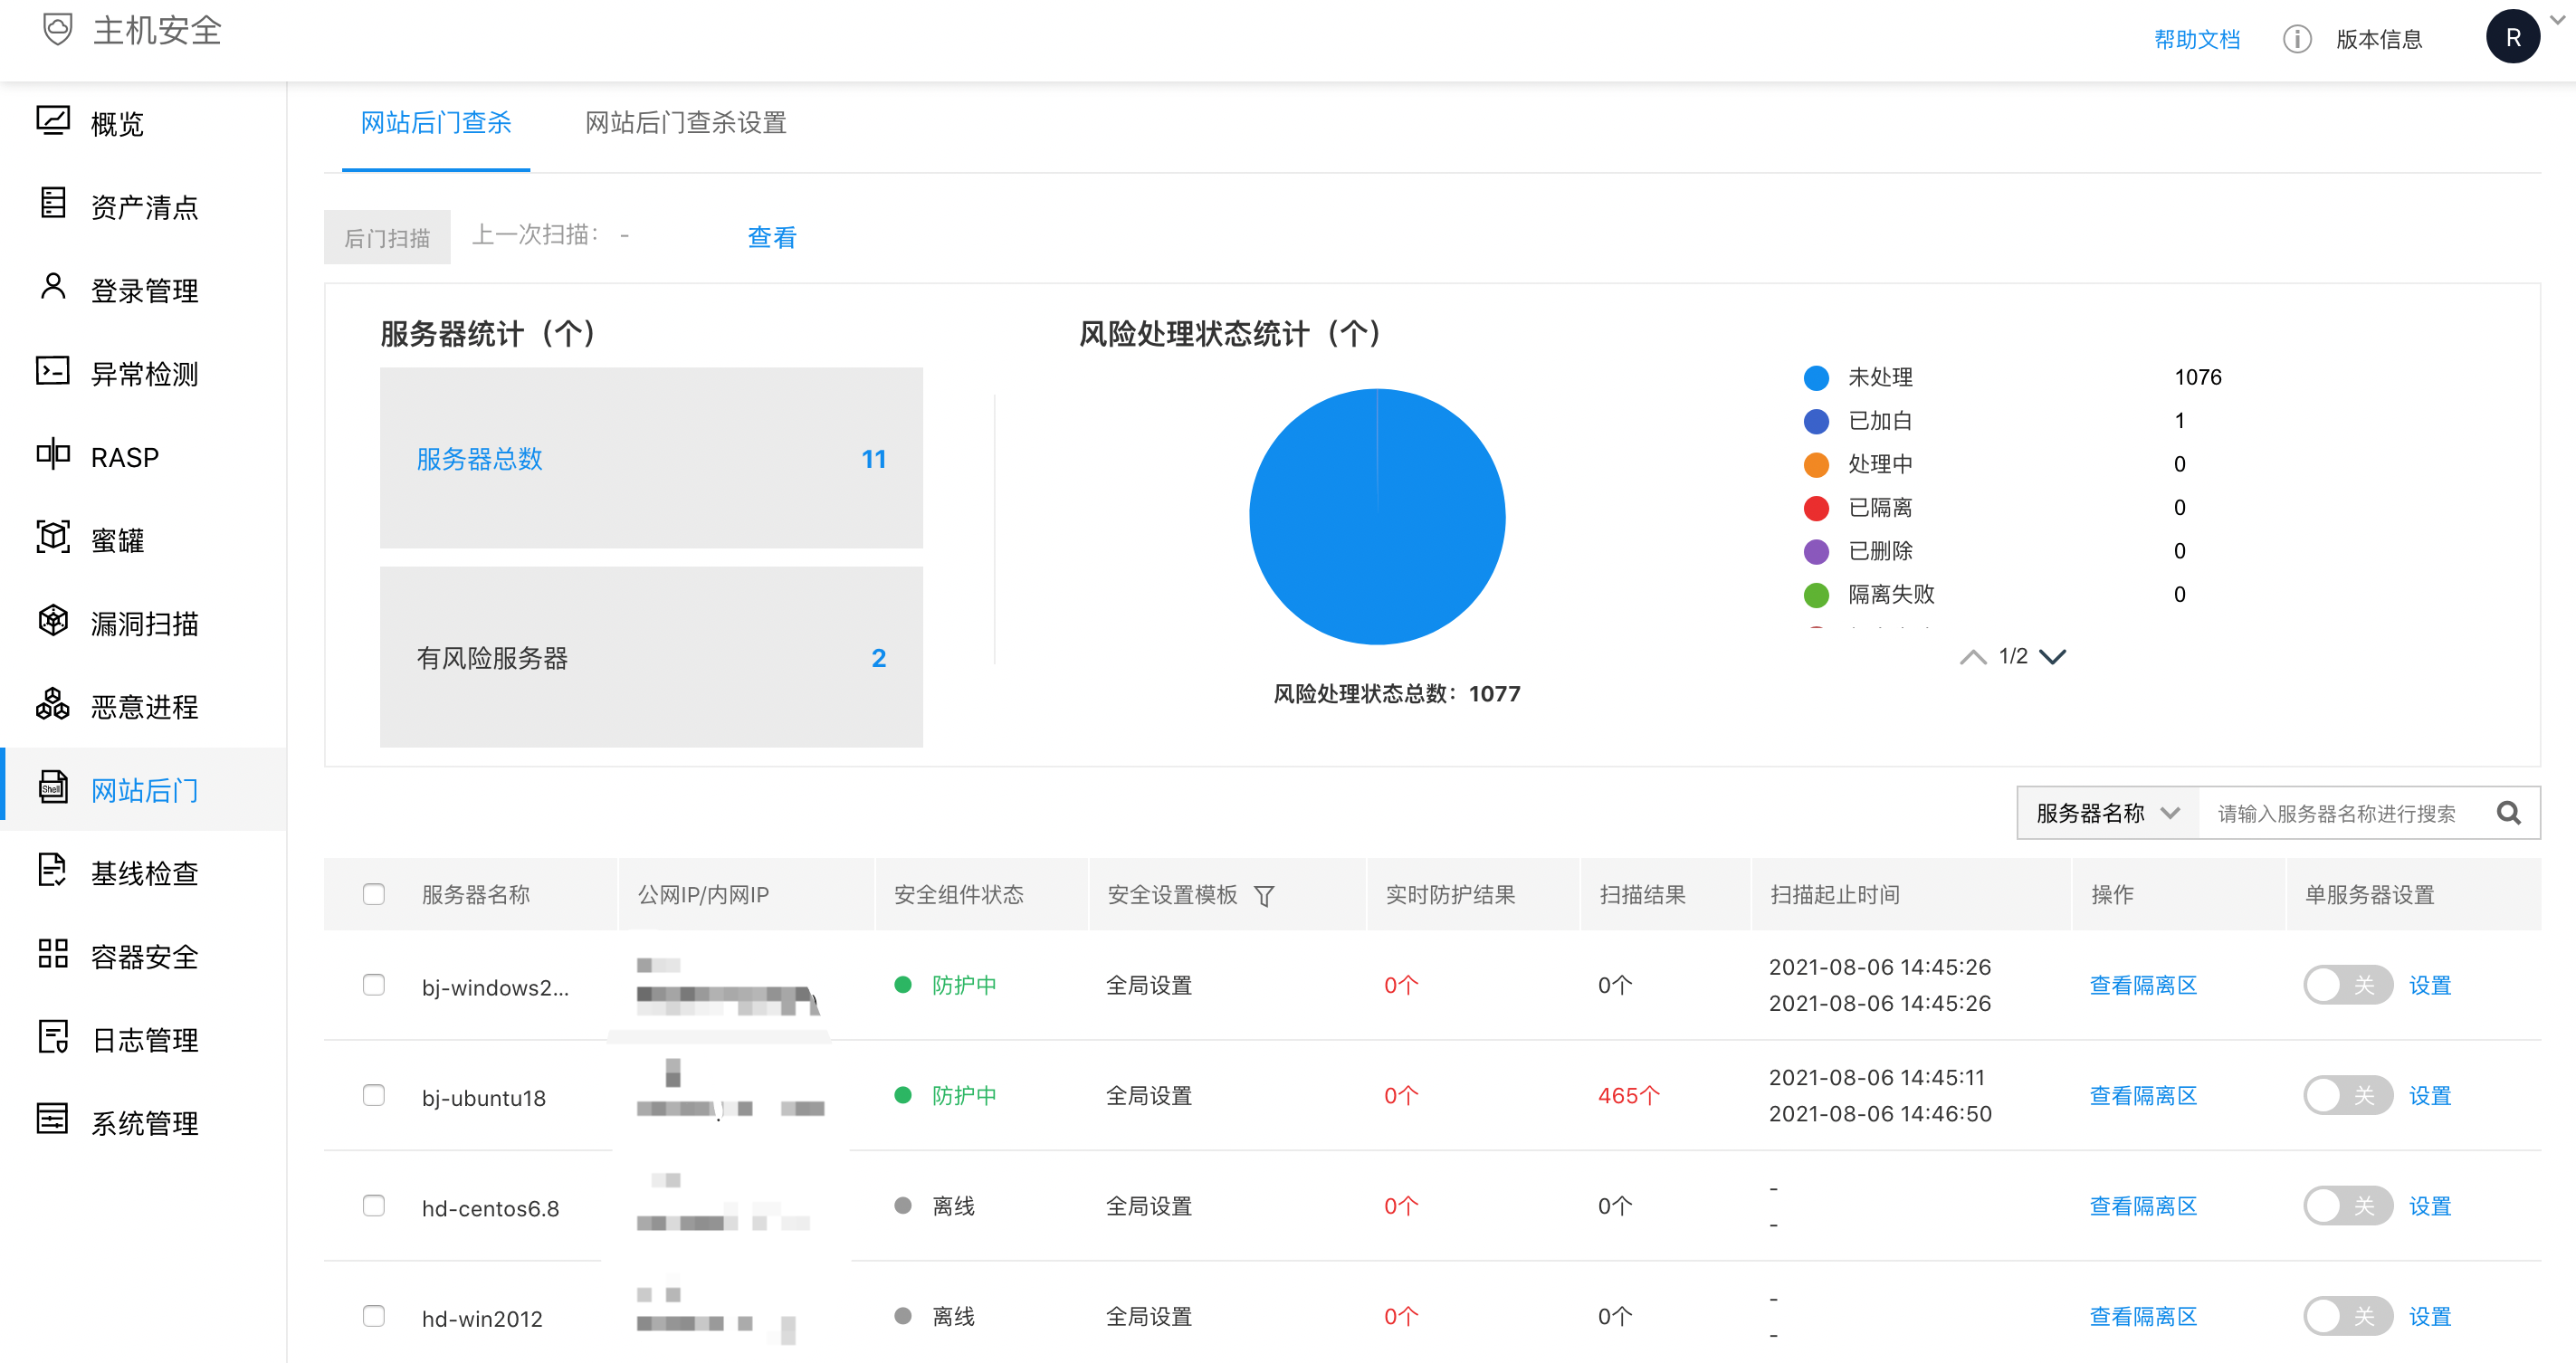Click the 容器安全 grid icon in the sidebar
Image resolution: width=2576 pixels, height=1363 pixels.
pos(53,954)
